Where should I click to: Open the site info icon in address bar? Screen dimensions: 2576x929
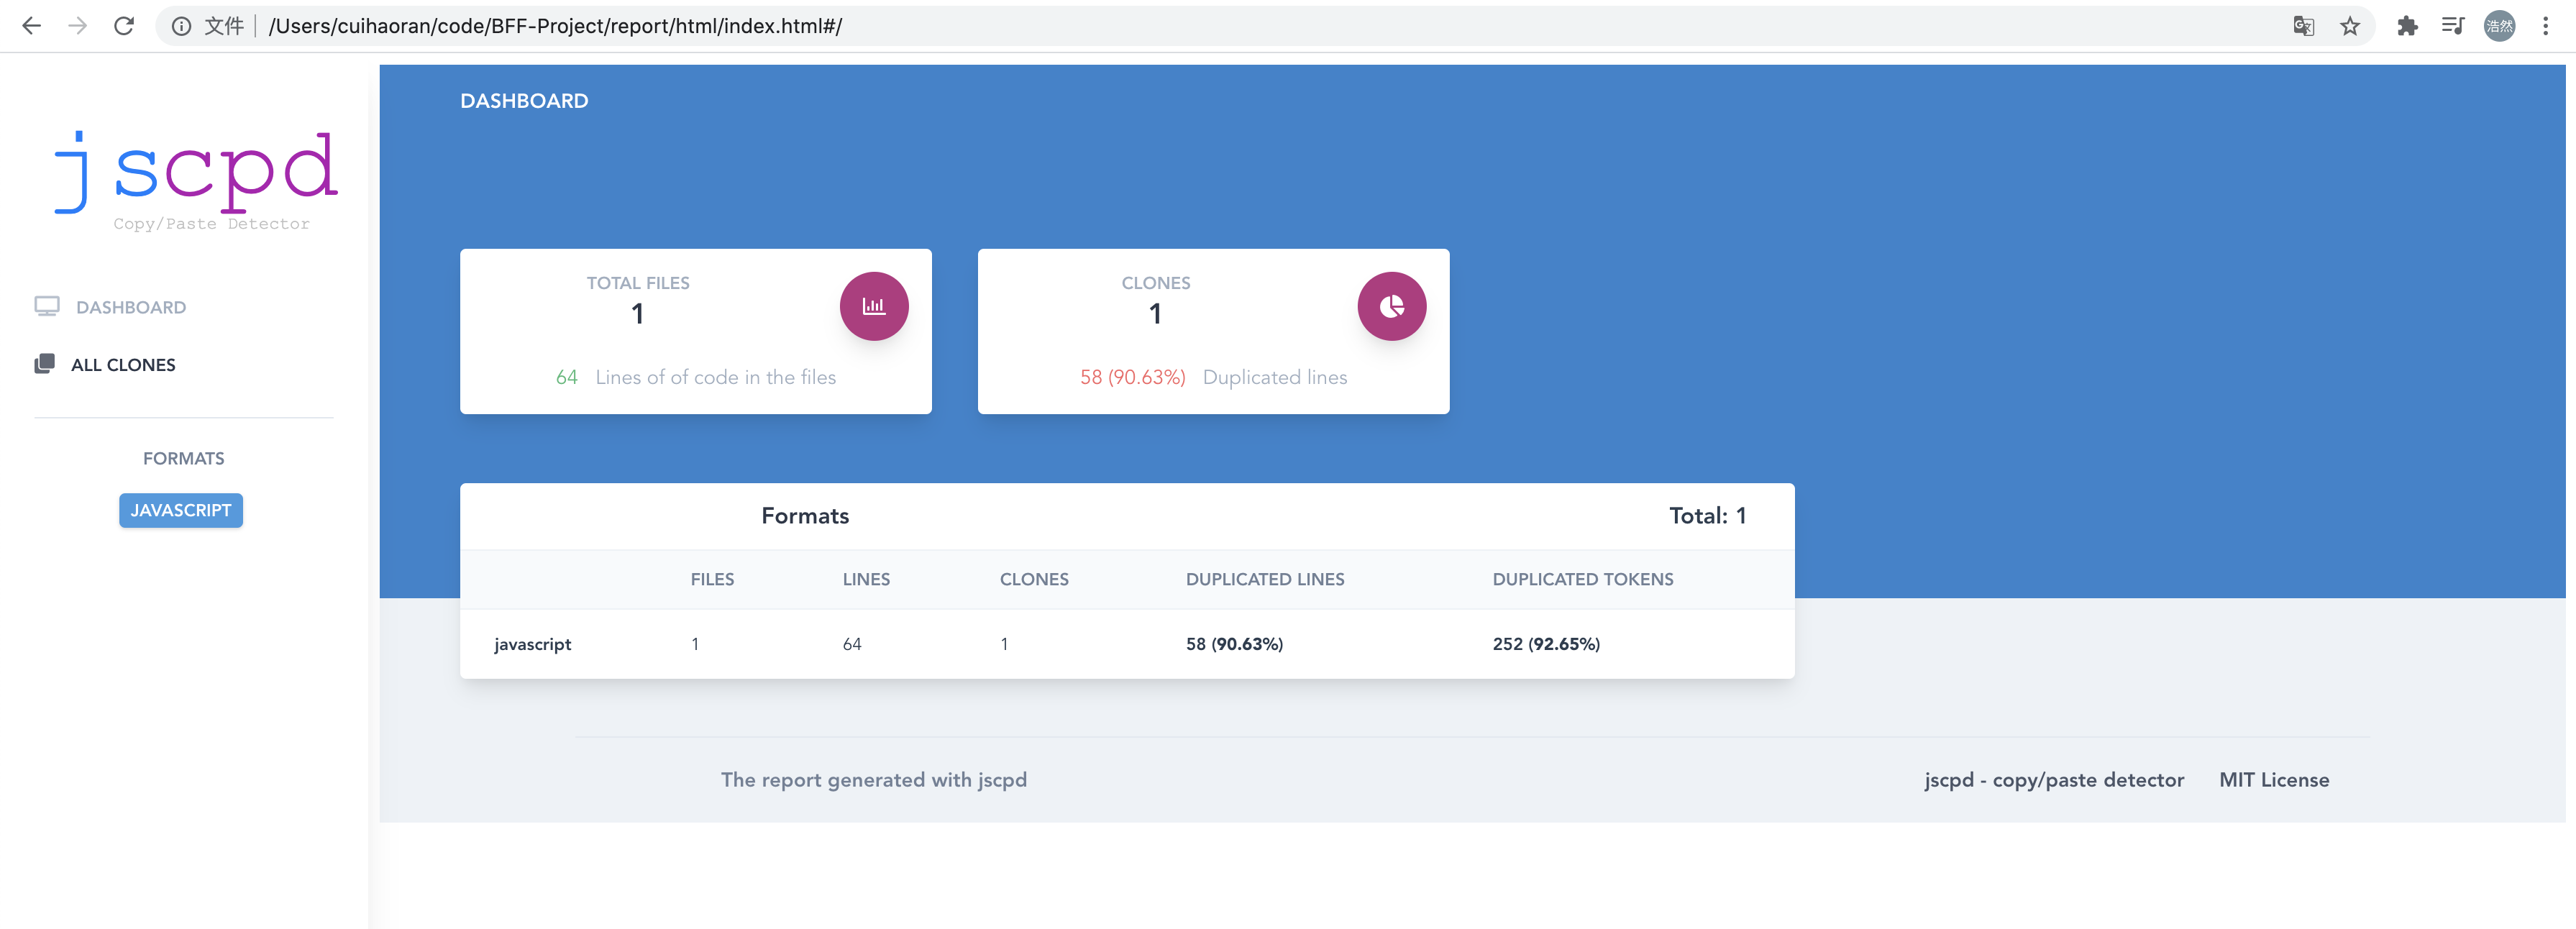[181, 26]
